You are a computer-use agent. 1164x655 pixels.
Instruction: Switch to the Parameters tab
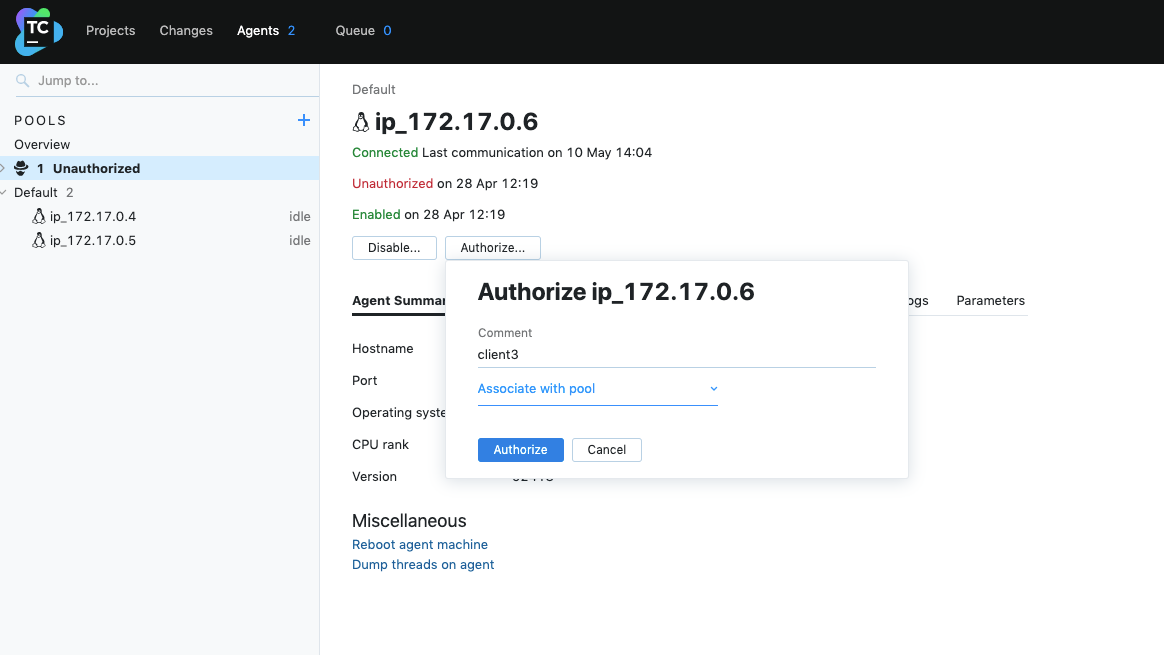(x=990, y=301)
